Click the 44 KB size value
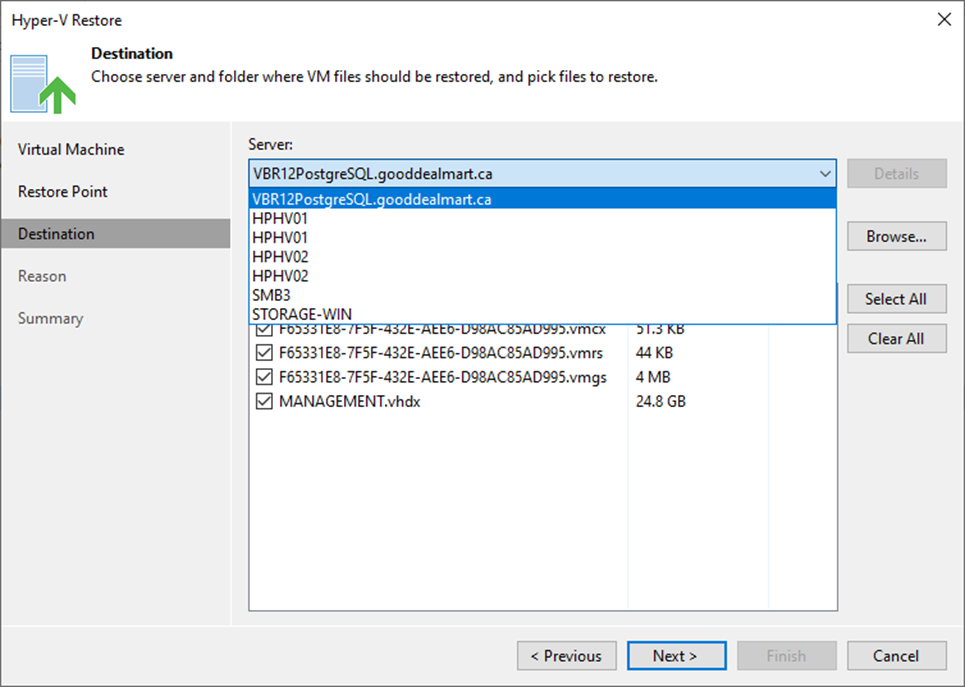This screenshot has width=965, height=687. pos(654,353)
